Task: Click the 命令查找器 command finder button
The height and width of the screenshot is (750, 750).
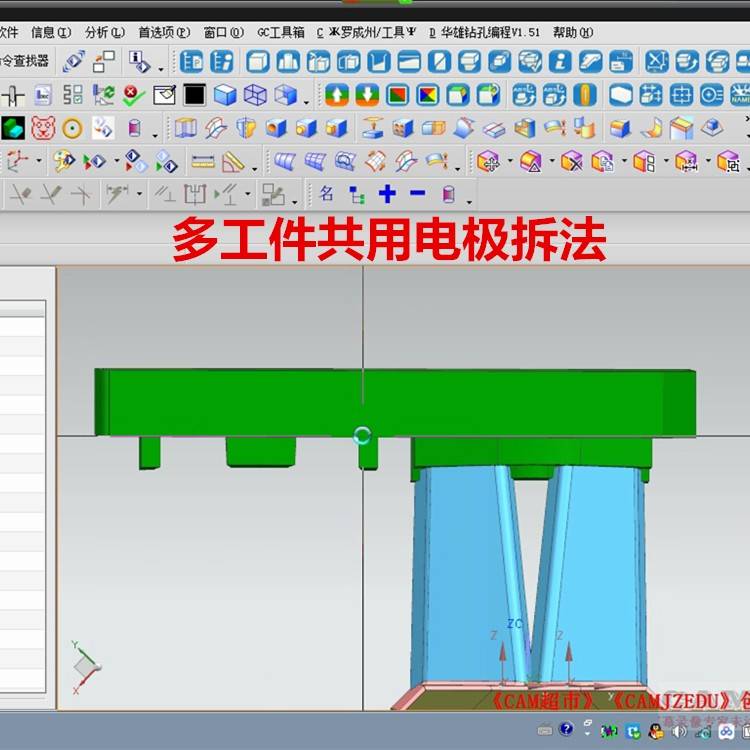Action: 24,62
